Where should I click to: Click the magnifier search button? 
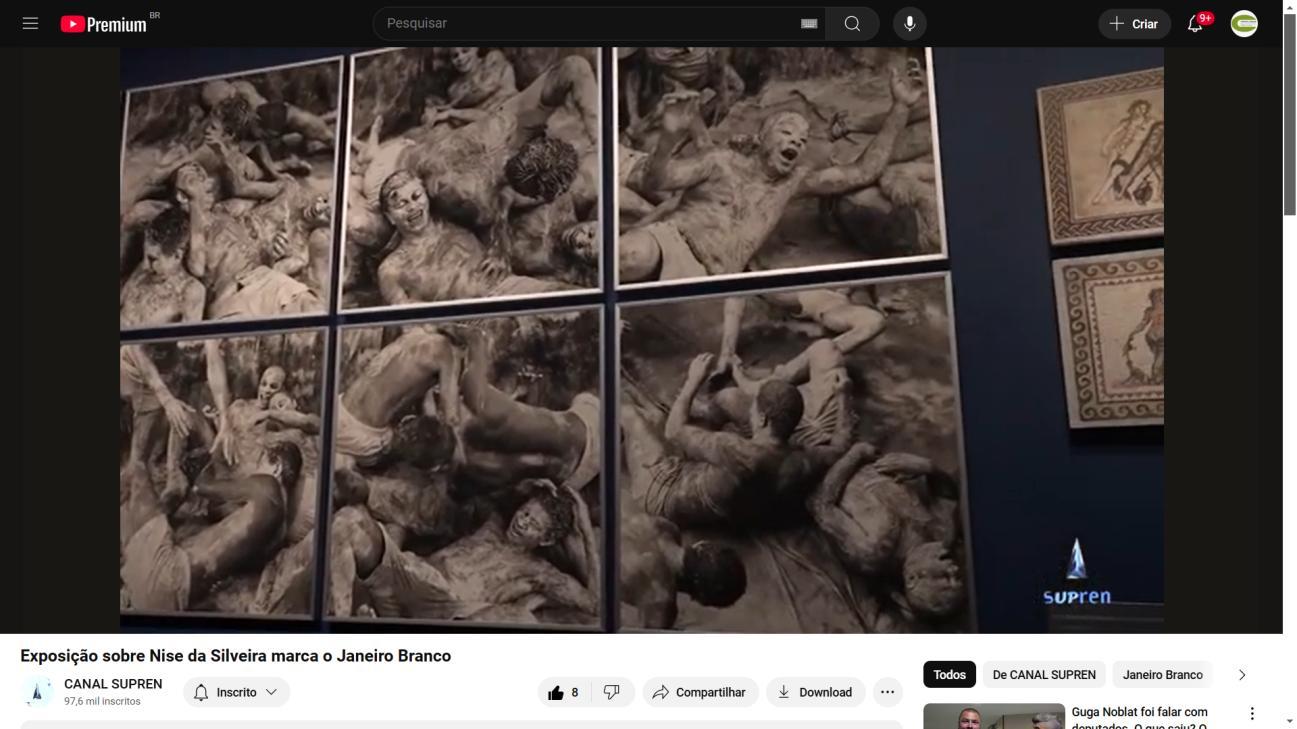(x=852, y=23)
